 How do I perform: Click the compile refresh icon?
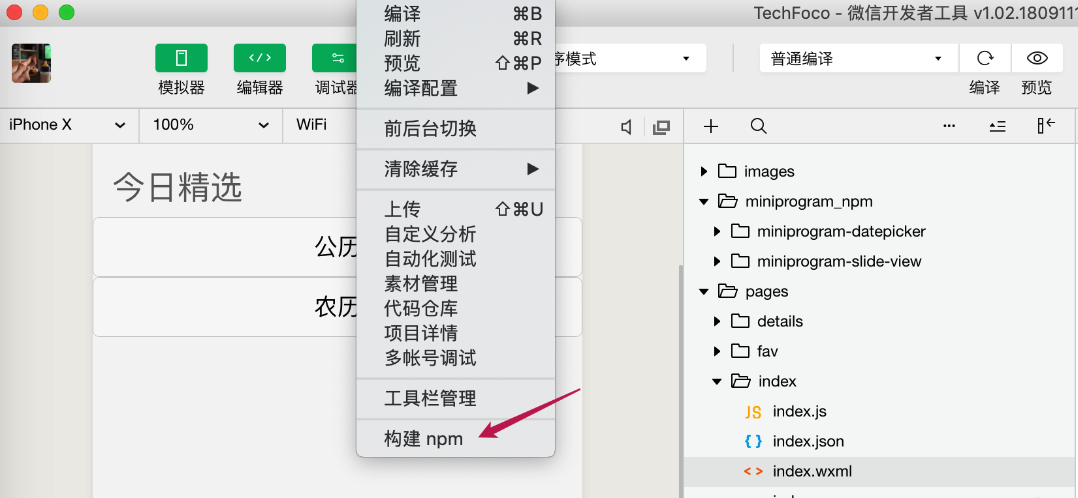[985, 58]
